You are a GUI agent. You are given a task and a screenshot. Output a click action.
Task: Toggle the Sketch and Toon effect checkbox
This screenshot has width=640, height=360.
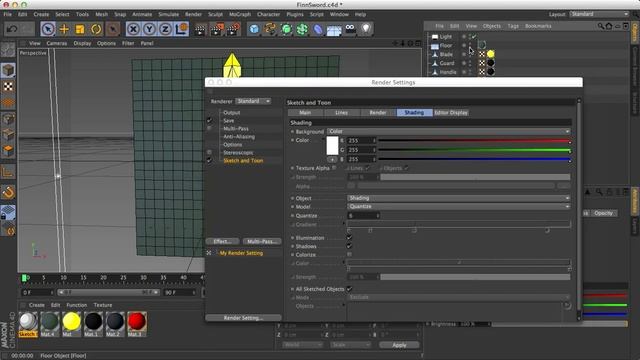coord(209,161)
